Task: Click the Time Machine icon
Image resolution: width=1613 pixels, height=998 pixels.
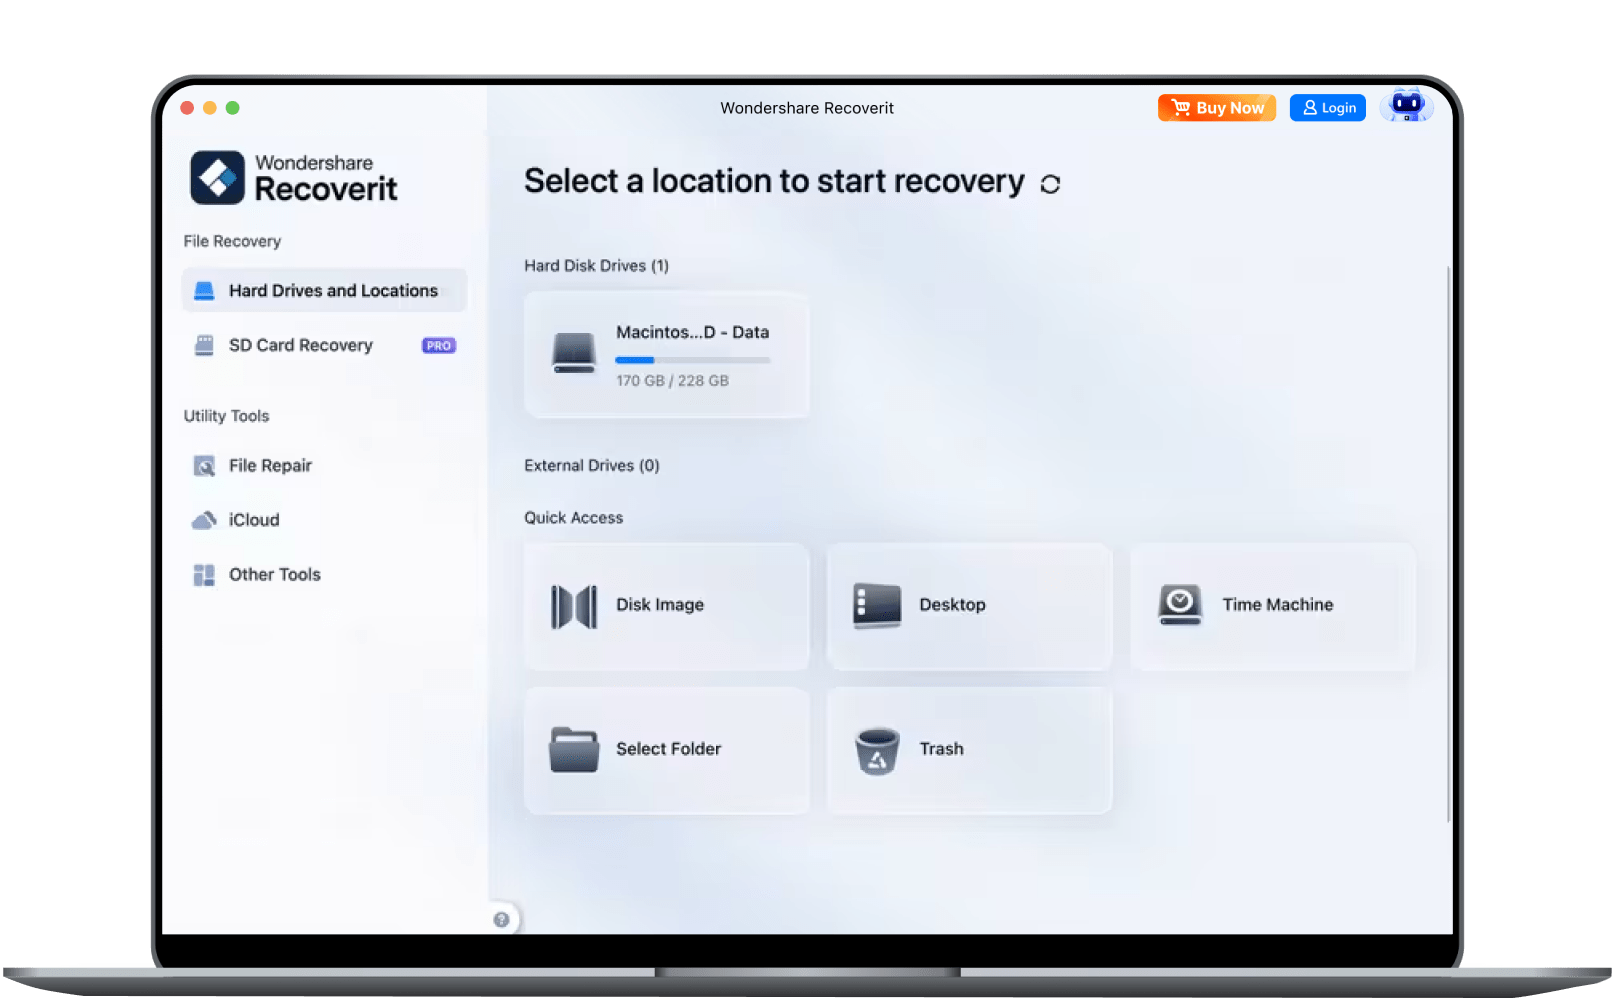Action: coord(1180,605)
